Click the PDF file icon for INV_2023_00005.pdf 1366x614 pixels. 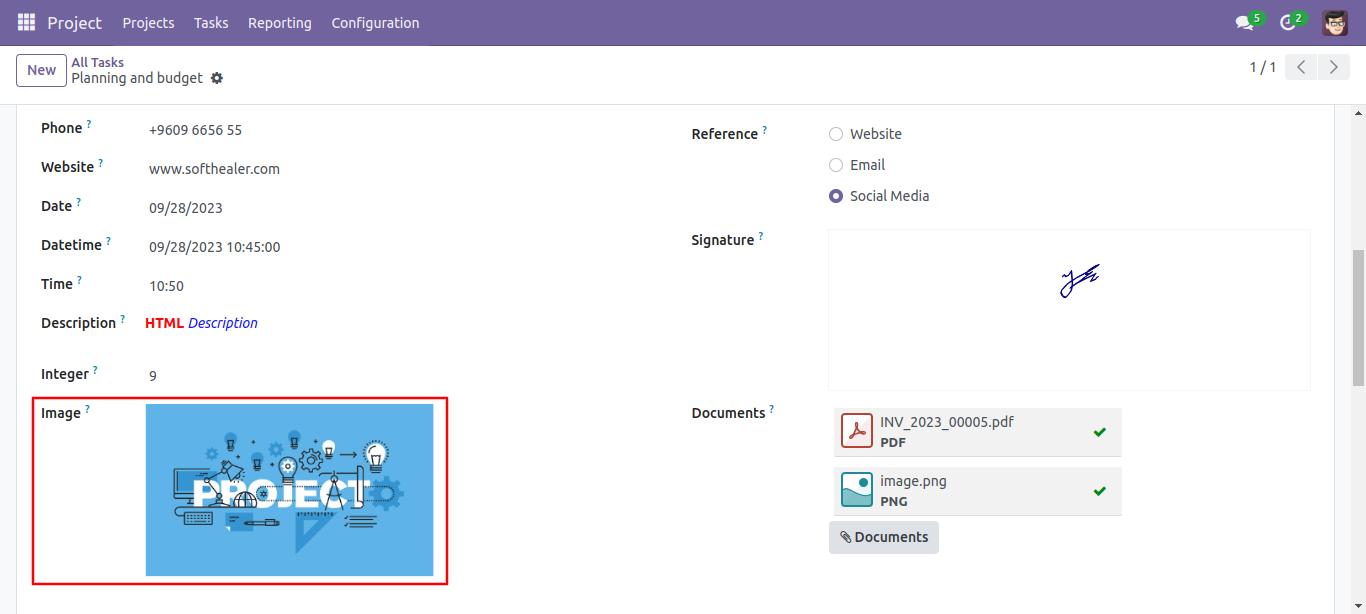tap(857, 431)
